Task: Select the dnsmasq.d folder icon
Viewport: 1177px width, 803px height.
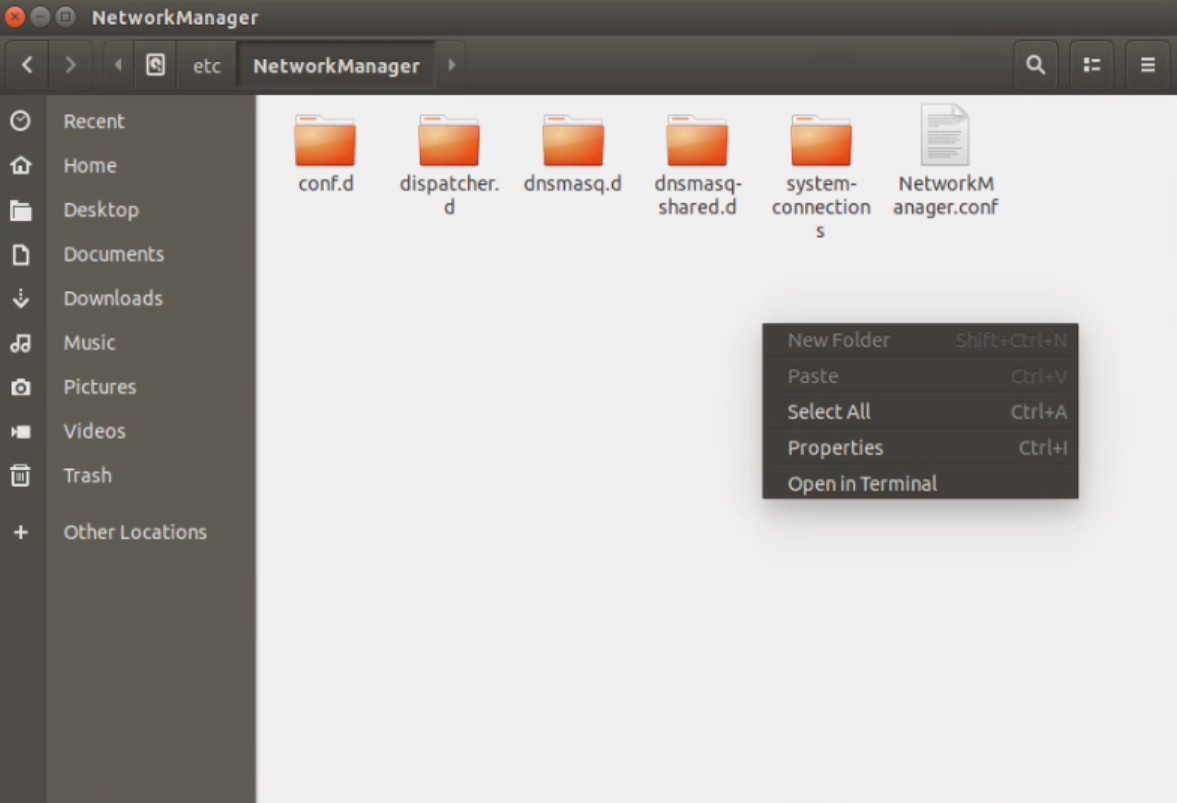Action: (x=573, y=140)
